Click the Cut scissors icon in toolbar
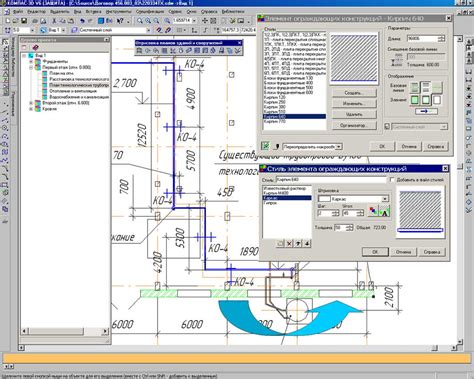Screen dimensions: 474x379 pyautogui.click(x=54, y=21)
